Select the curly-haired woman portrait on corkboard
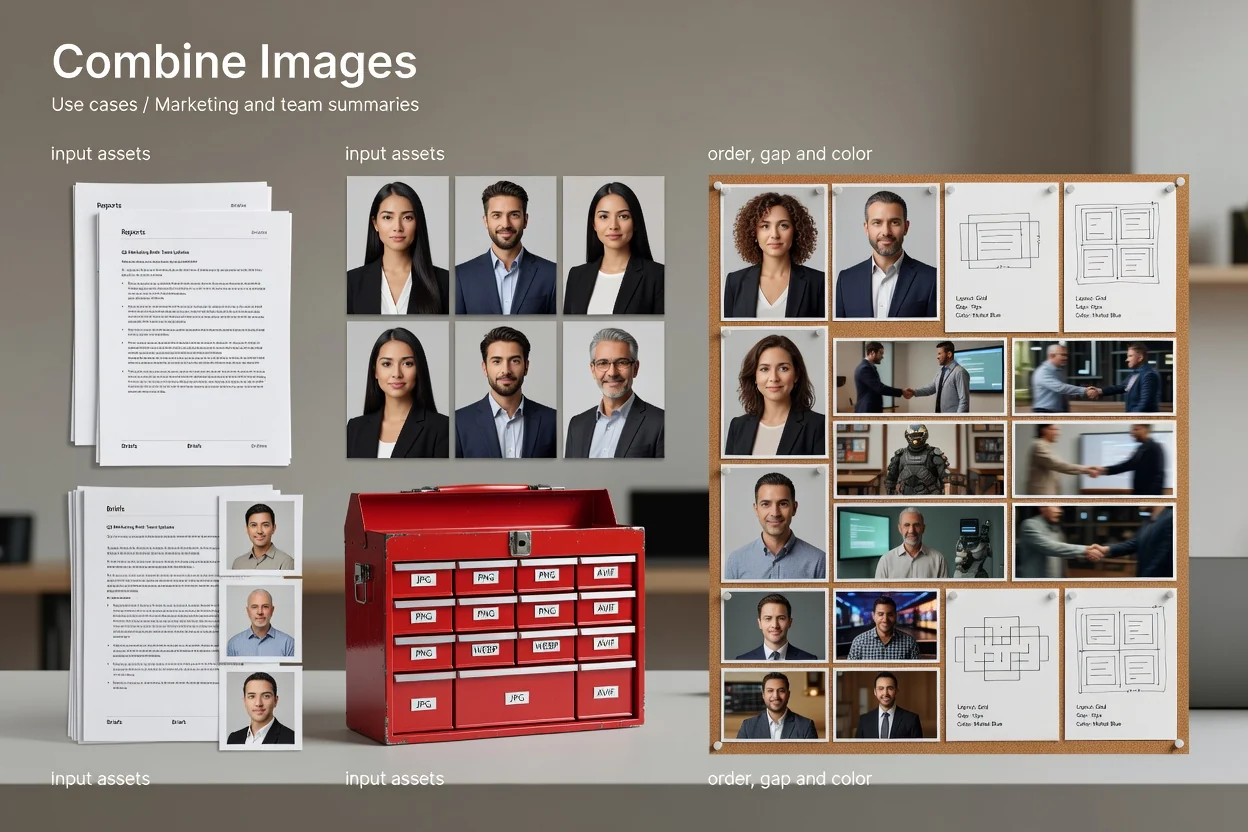The width and height of the screenshot is (1248, 832). pyautogui.click(x=774, y=253)
